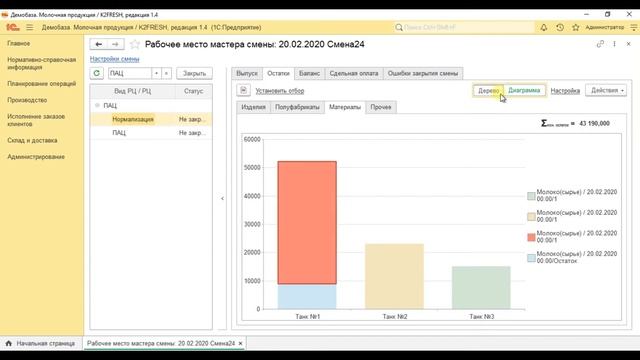640x360 pixels.
Task: Switch to the Изделия sub-tab
Action: [253, 107]
